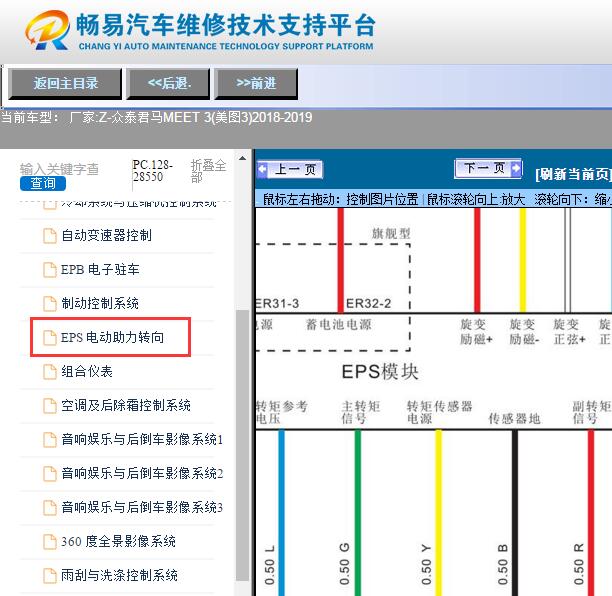Click 0.50 B black wire label
Viewport: 612px width, 596px height.
tap(503, 564)
